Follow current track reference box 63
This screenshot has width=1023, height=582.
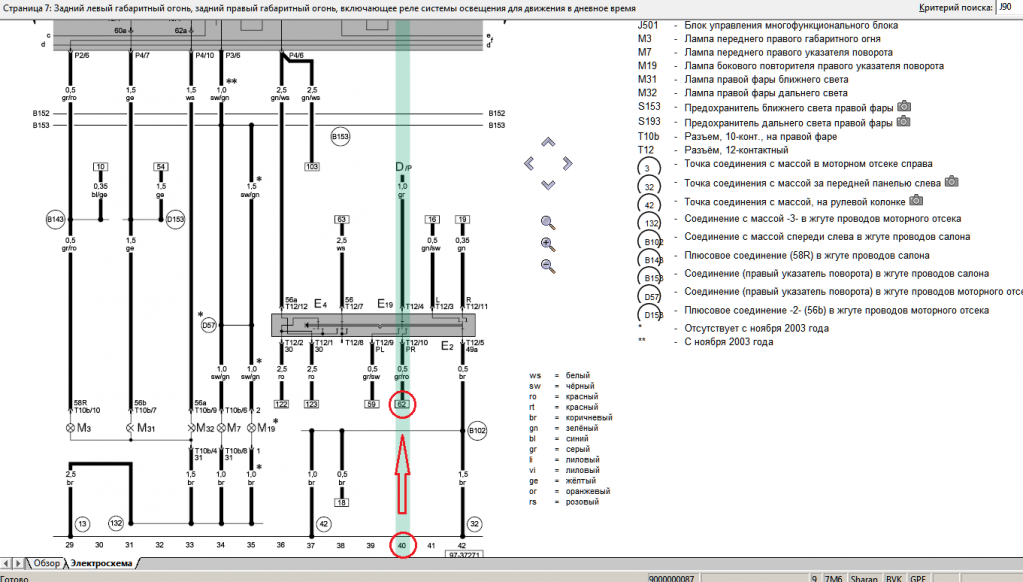[342, 218]
